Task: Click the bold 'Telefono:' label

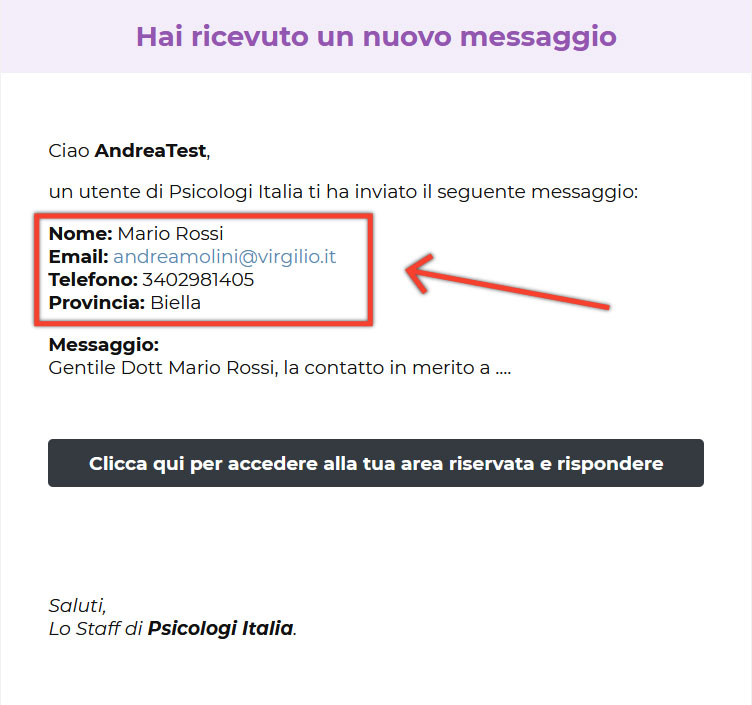Action: pyautogui.click(x=94, y=280)
